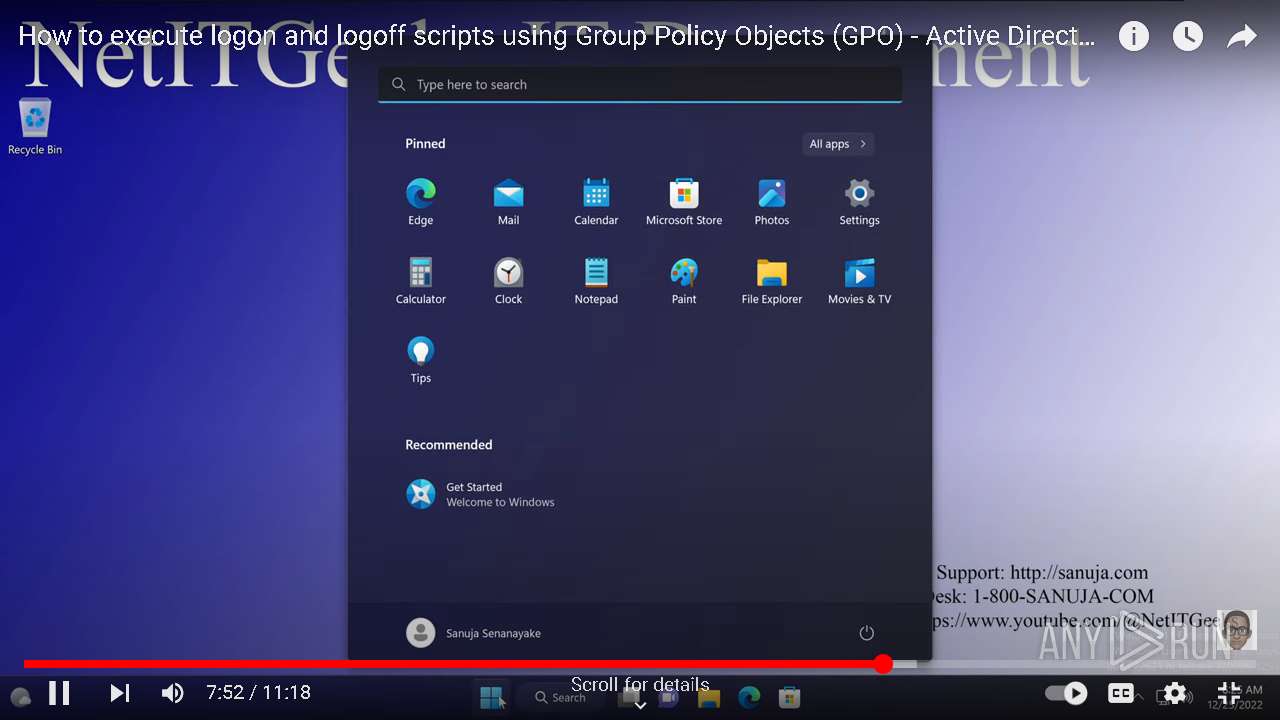The image size is (1280, 720).
Task: Click the Windows Start button on taskbar
Action: (x=491, y=697)
